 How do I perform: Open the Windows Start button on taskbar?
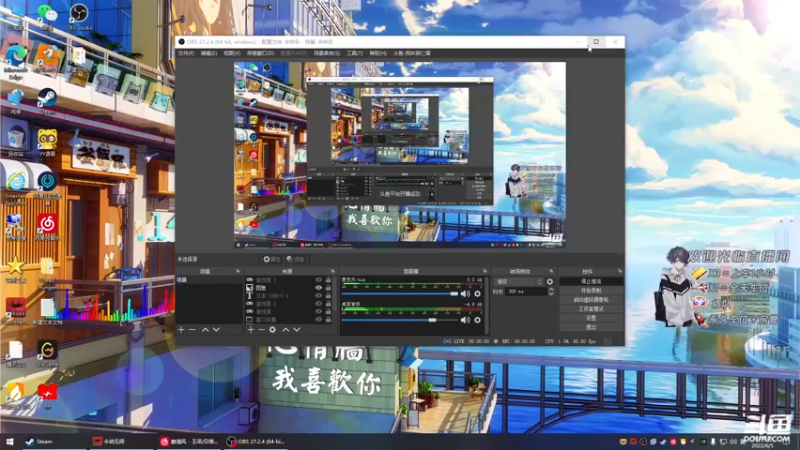pyautogui.click(x=9, y=441)
